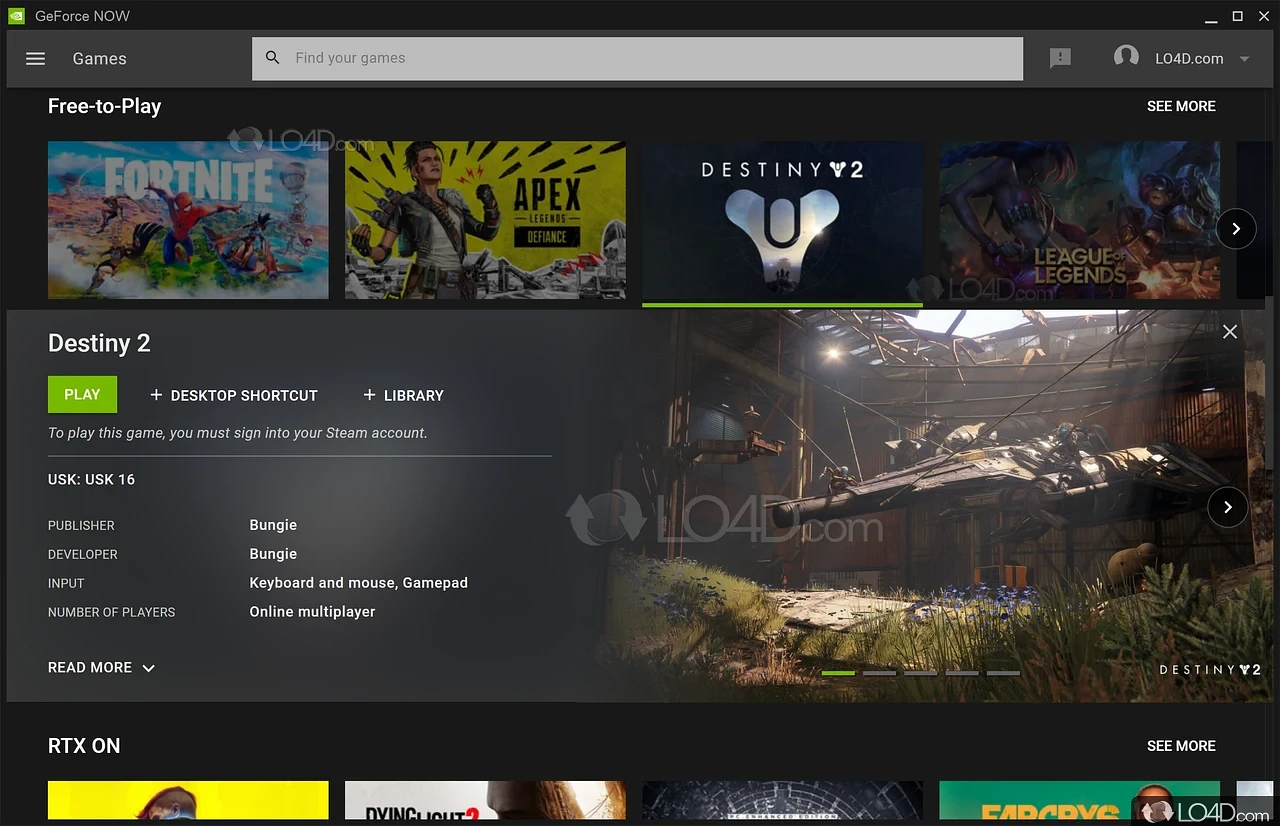Click the search magnifier icon
Viewport: 1280px width, 826px height.
(x=273, y=58)
